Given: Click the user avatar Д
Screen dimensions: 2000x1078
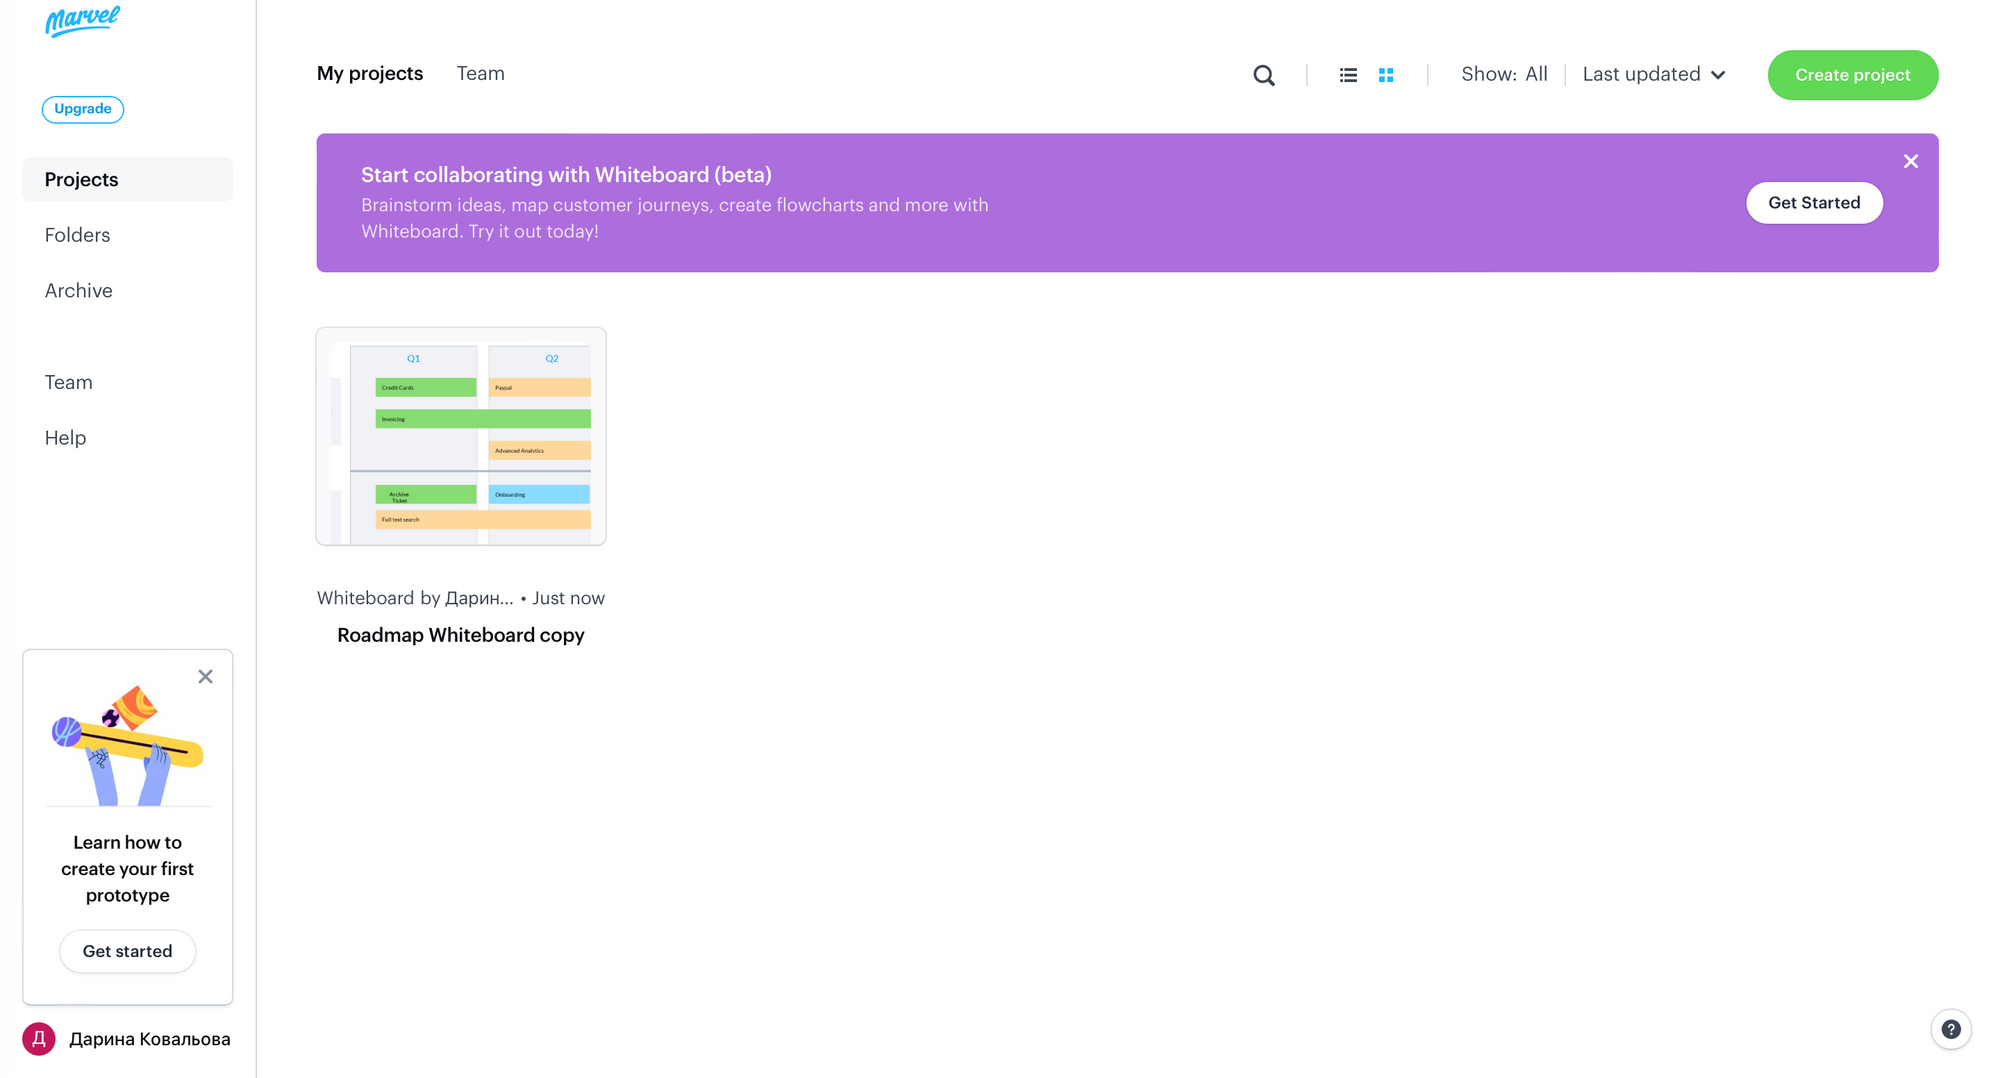Looking at the screenshot, I should pyautogui.click(x=39, y=1039).
